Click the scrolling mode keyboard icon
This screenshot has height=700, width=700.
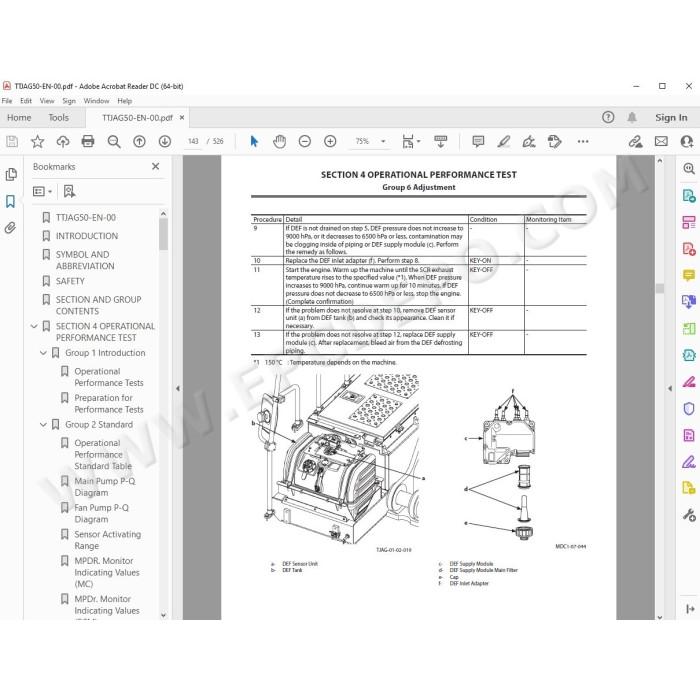[441, 142]
